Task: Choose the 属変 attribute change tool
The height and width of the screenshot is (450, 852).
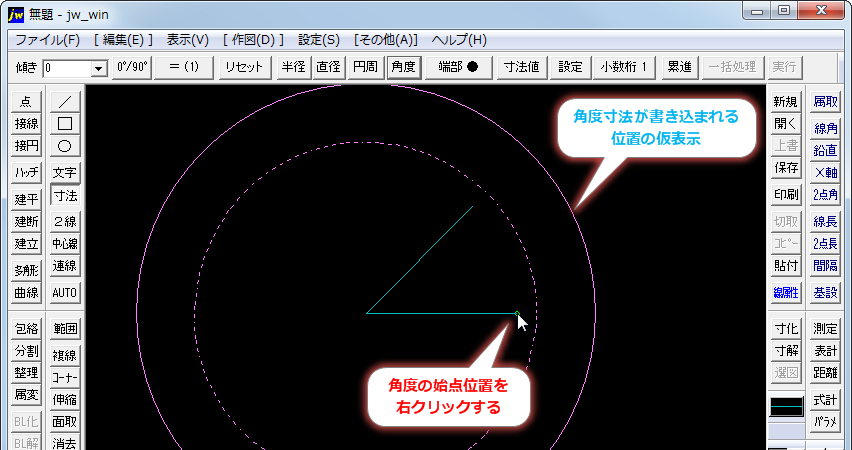Action: pyautogui.click(x=26, y=395)
